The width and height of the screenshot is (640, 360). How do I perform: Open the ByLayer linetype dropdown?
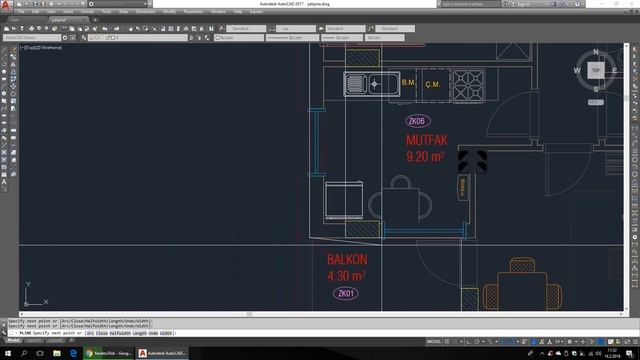pyautogui.click(x=292, y=38)
